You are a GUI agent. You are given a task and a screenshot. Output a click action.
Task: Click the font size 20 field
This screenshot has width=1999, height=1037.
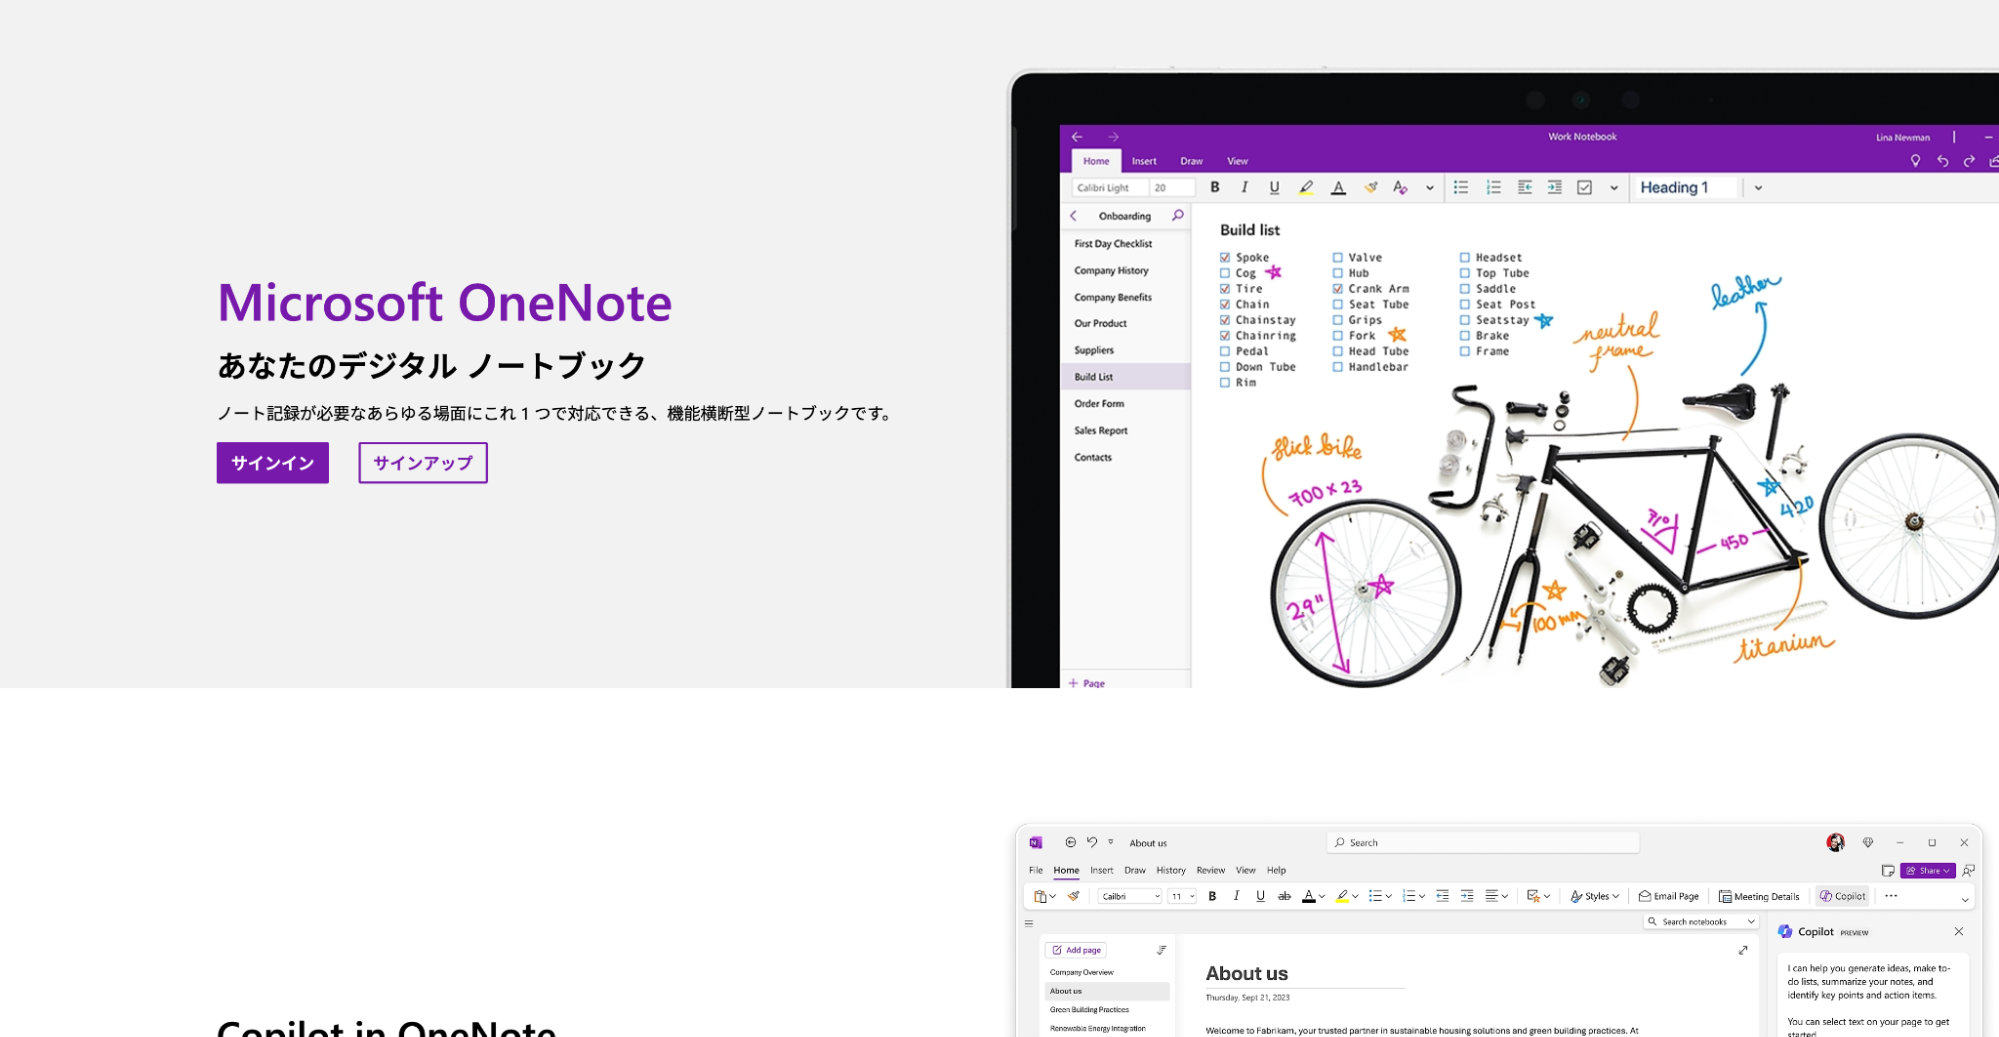coord(1172,188)
